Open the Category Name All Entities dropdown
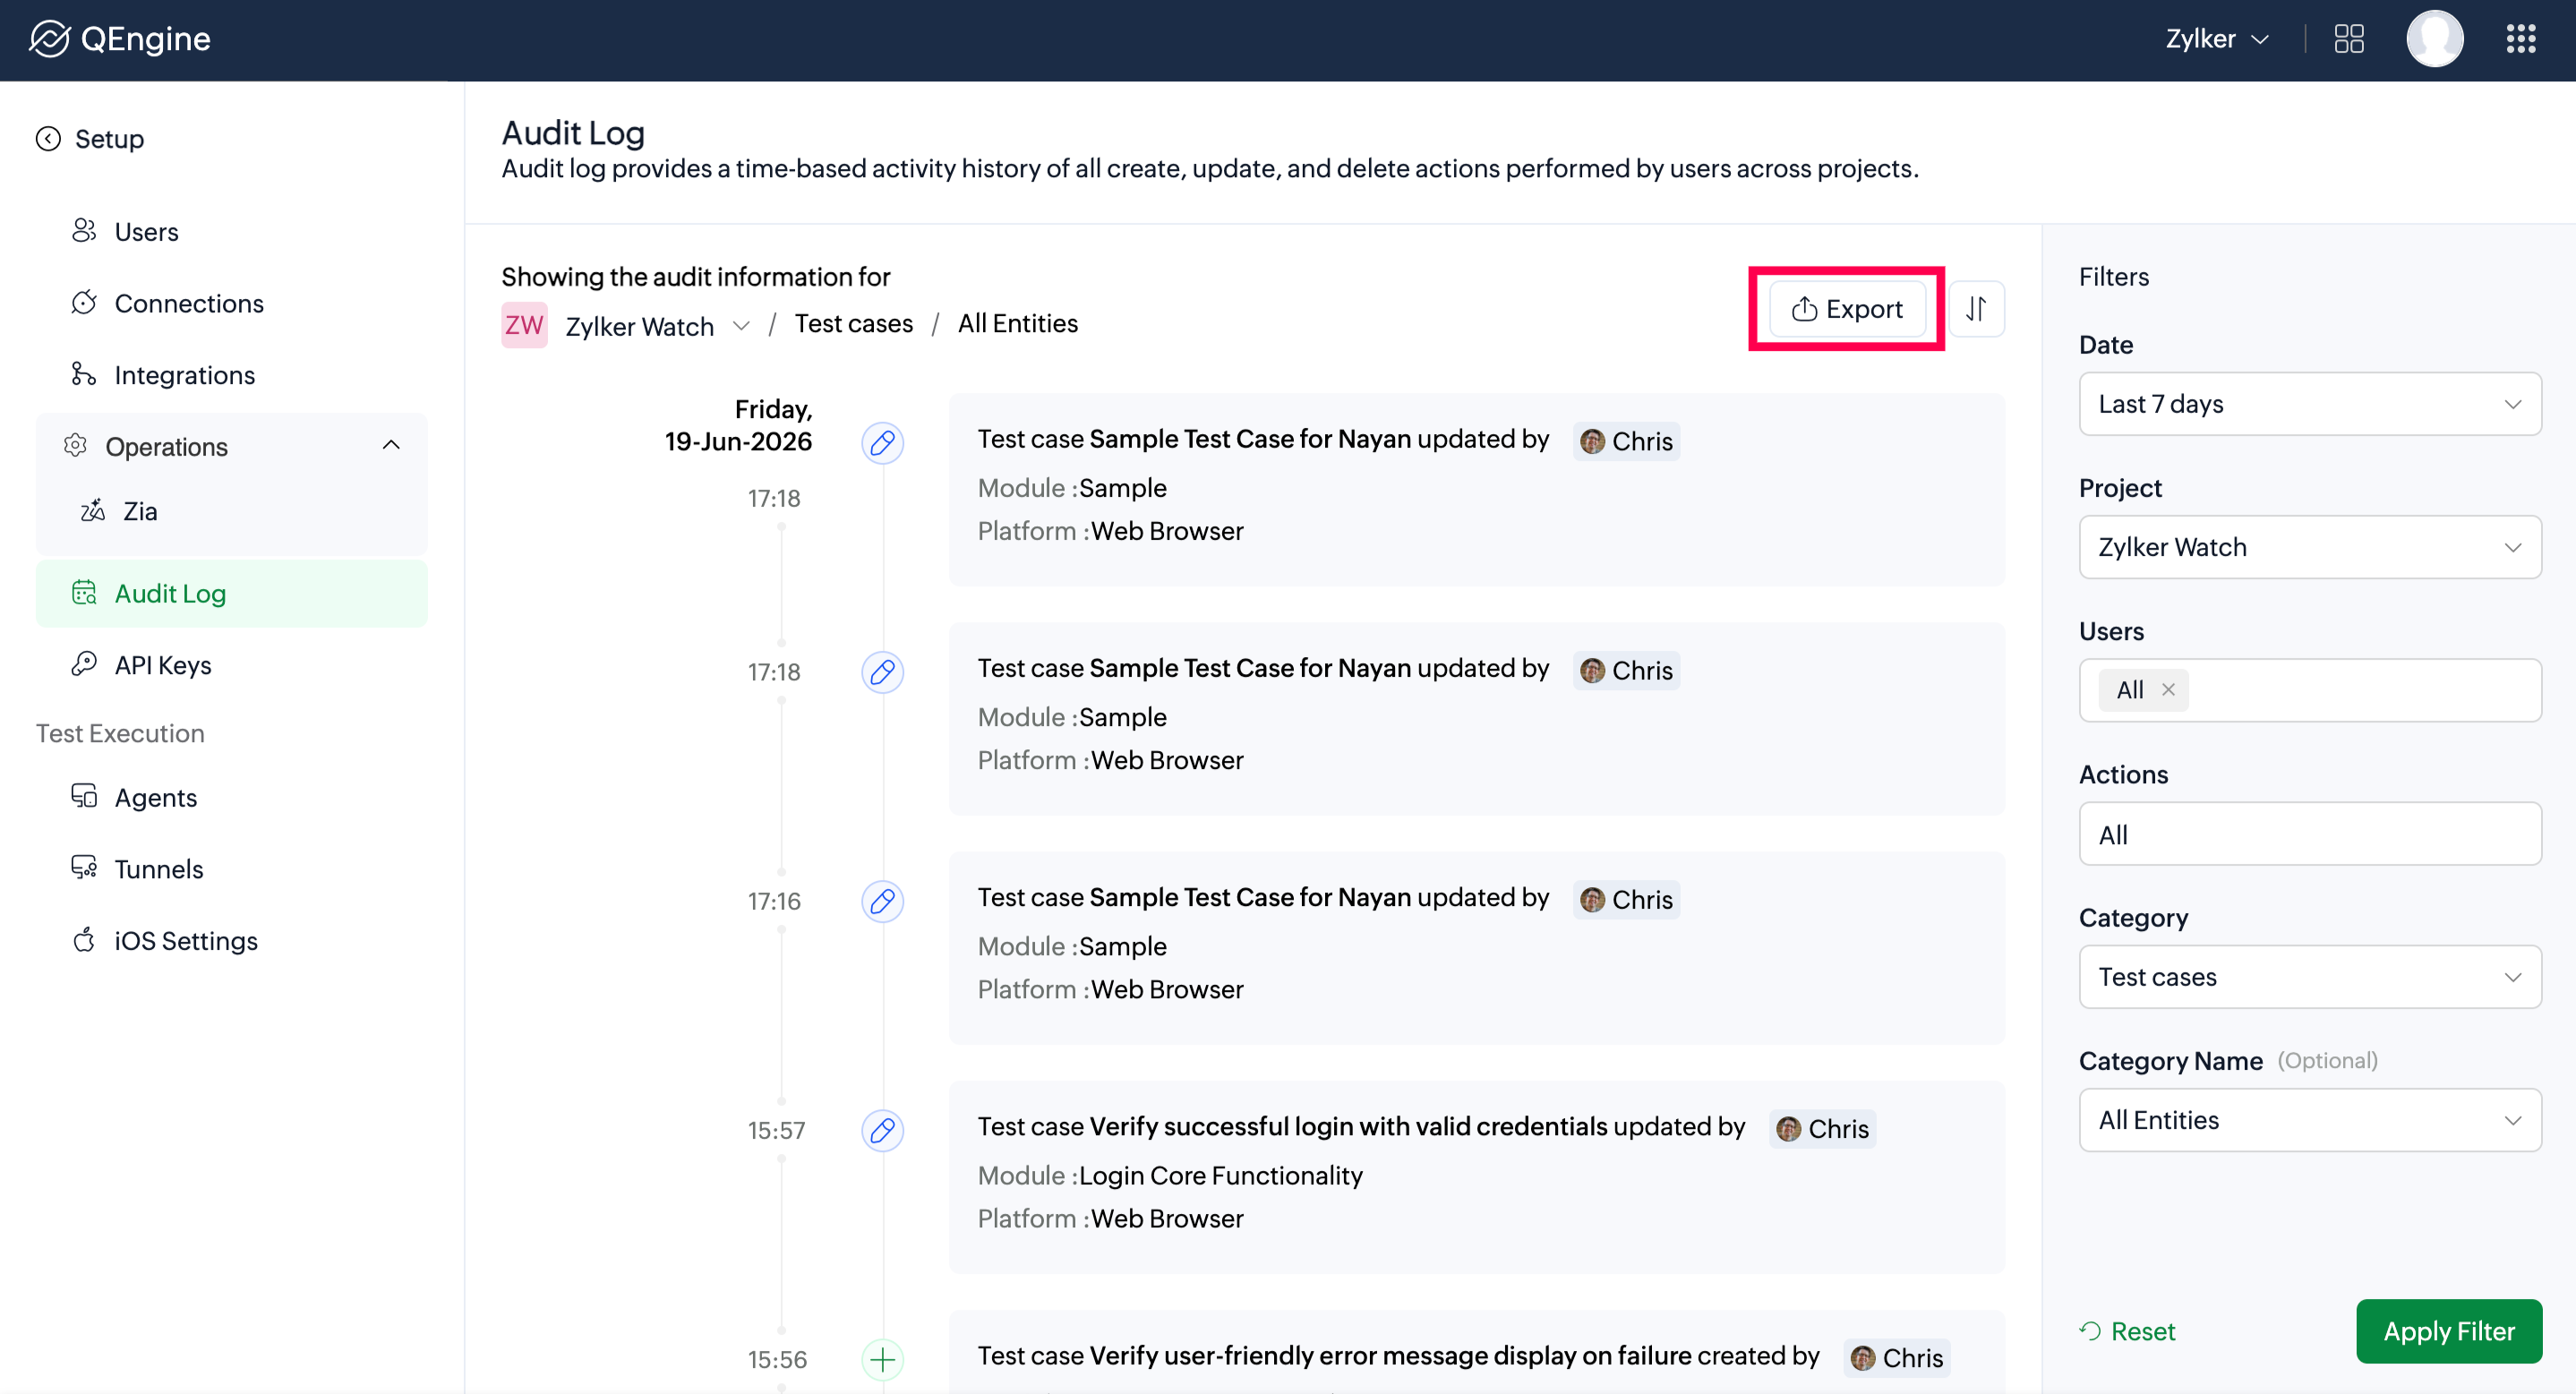 click(2310, 1120)
